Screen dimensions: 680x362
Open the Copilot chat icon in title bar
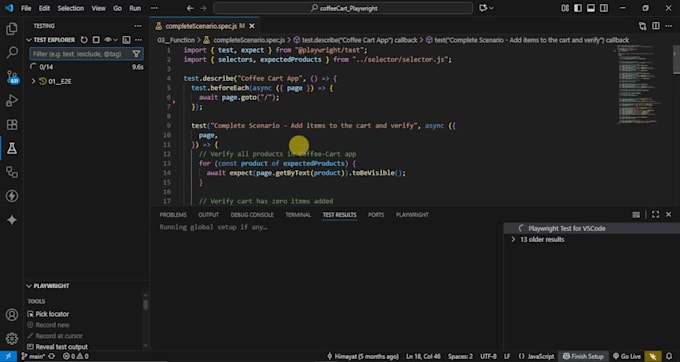[483, 8]
